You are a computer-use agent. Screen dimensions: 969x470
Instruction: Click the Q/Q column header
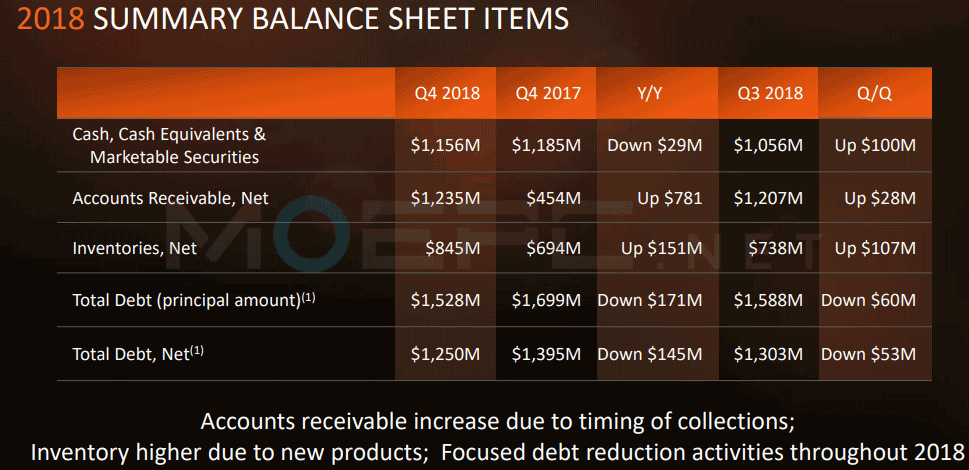876,93
